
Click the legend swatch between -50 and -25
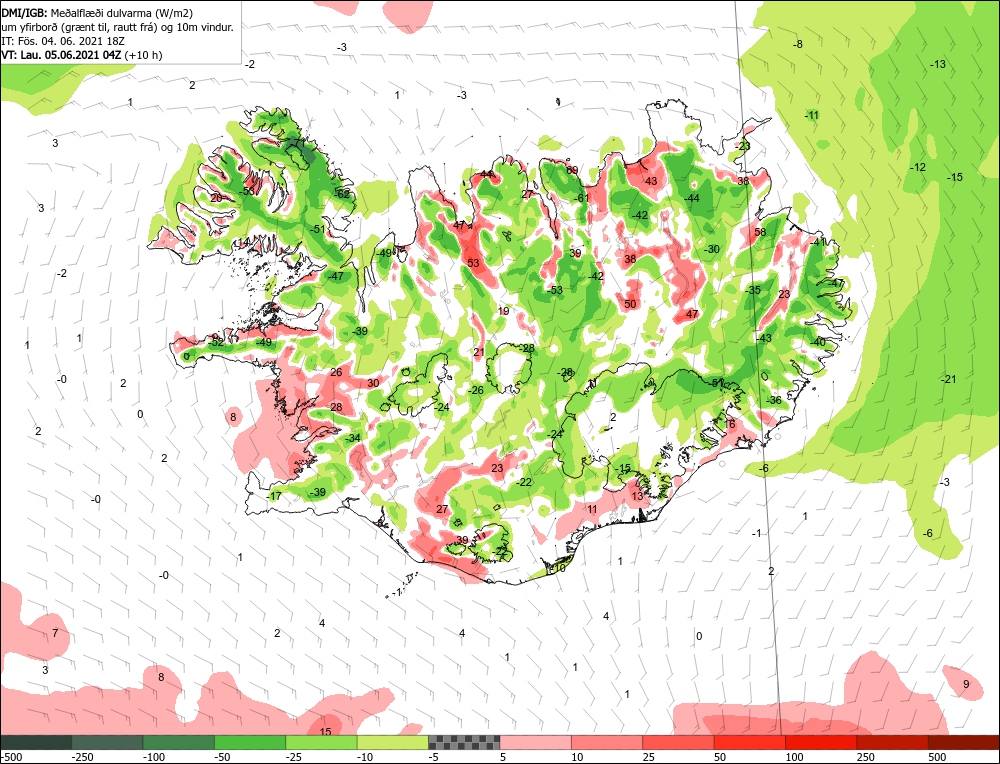[251, 742]
